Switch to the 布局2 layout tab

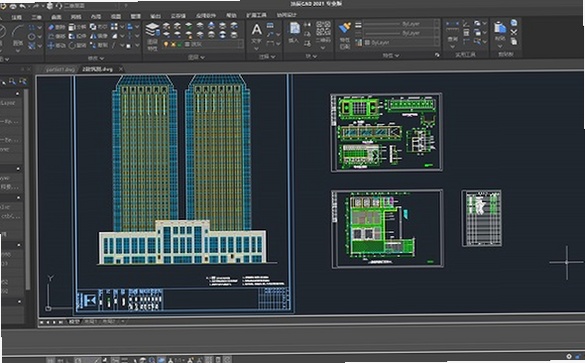[109, 321]
